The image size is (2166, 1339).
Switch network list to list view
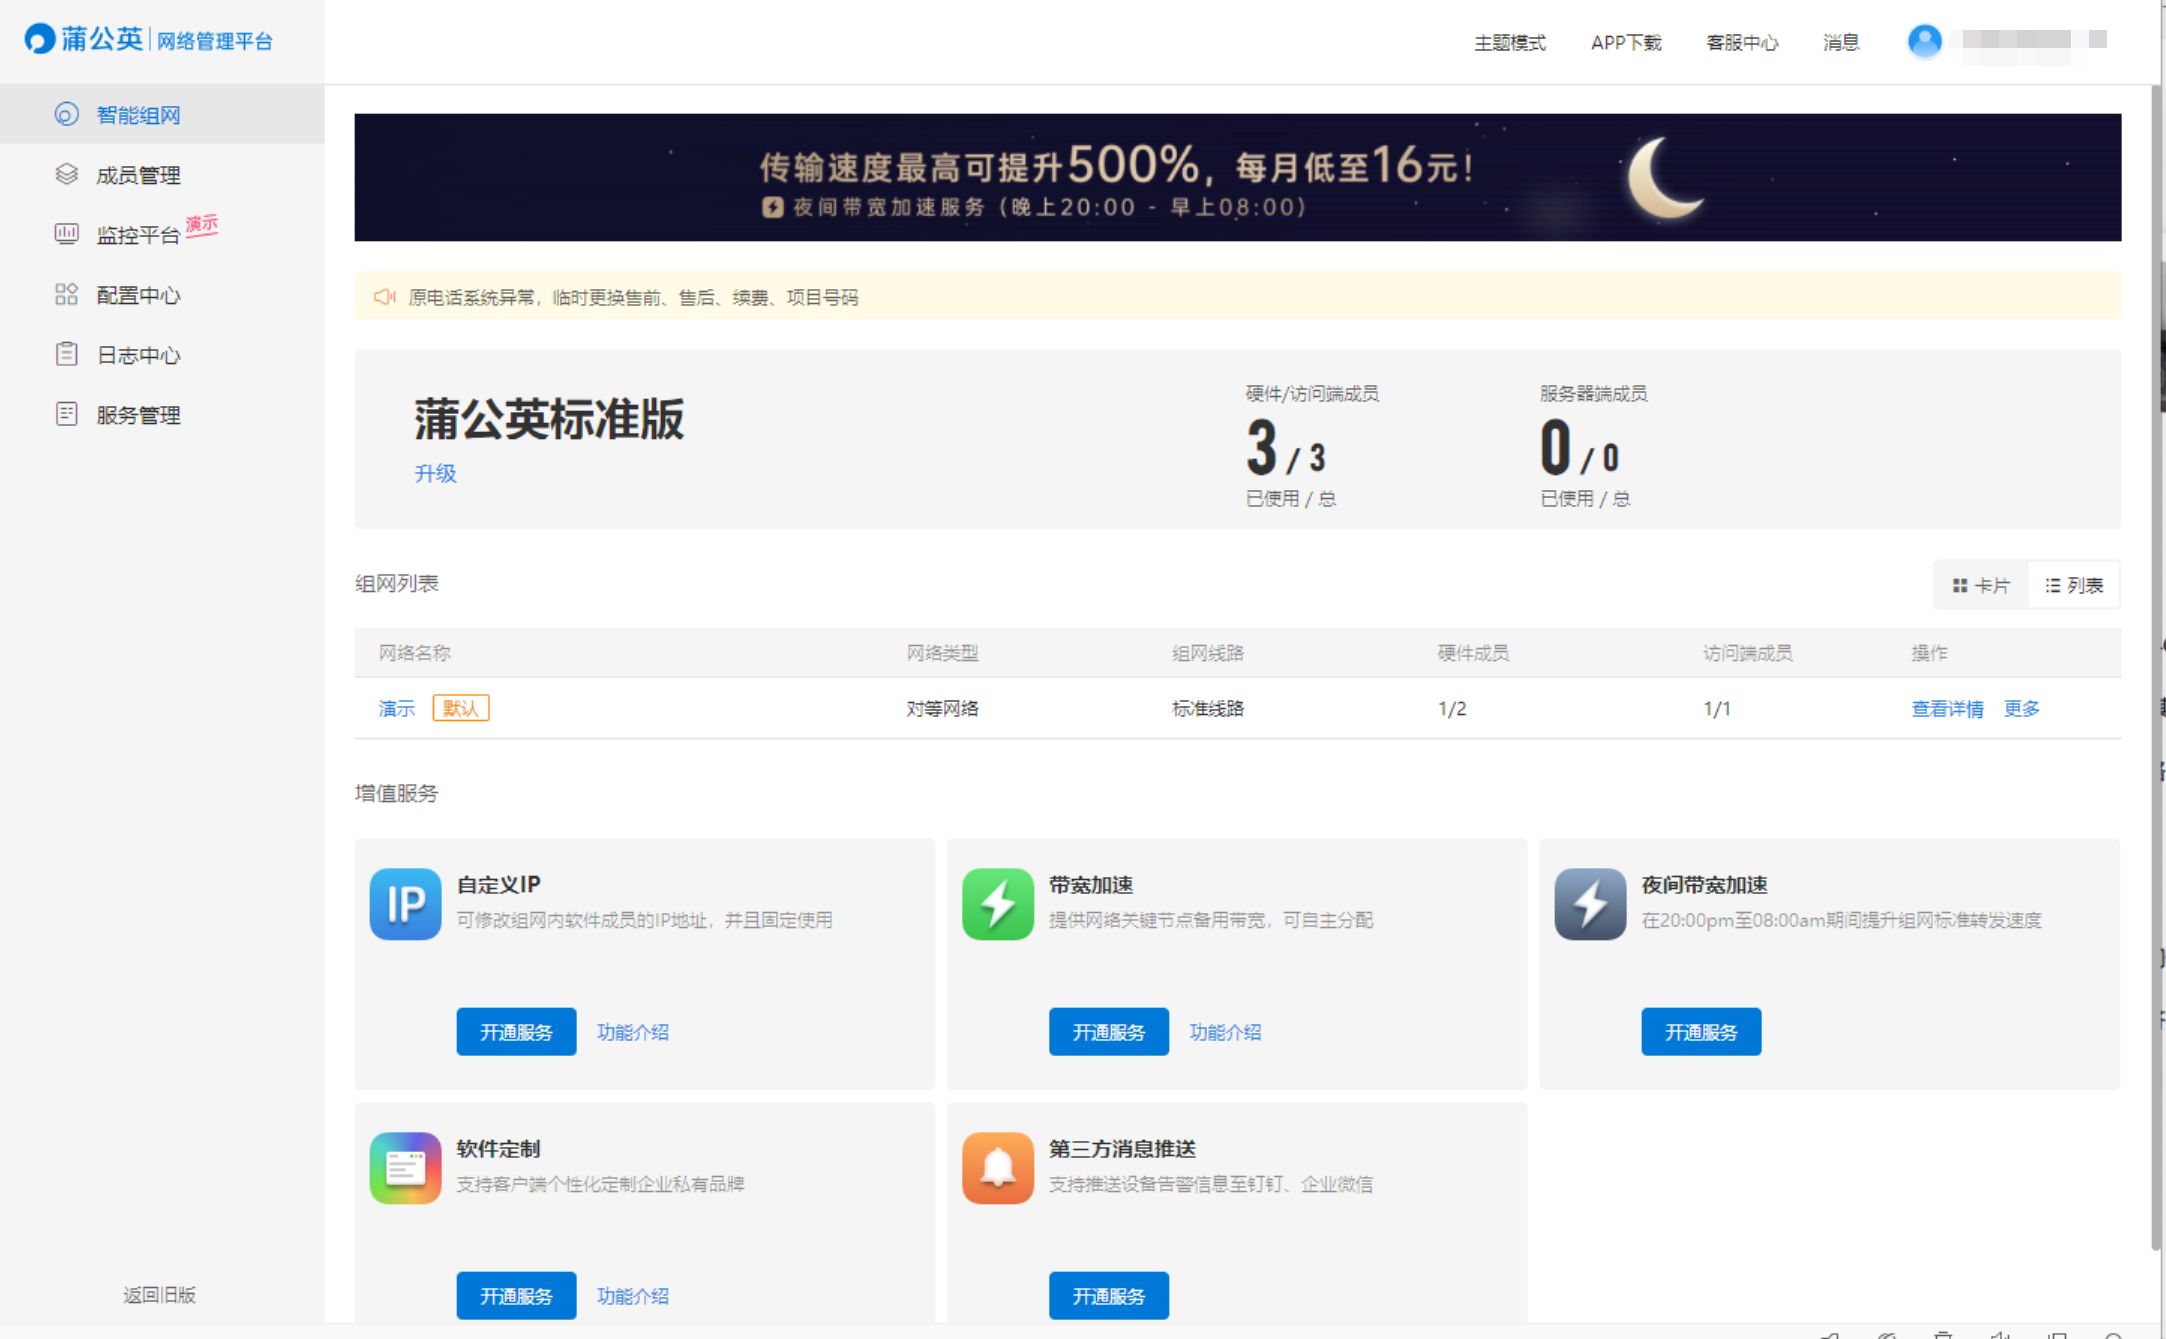pos(2074,585)
